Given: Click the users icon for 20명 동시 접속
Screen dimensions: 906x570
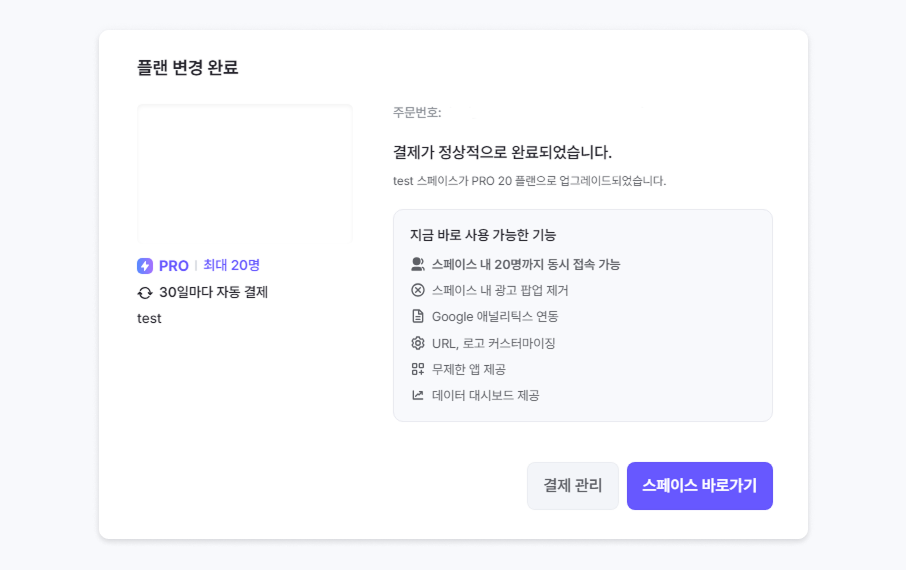Looking at the screenshot, I should point(418,264).
